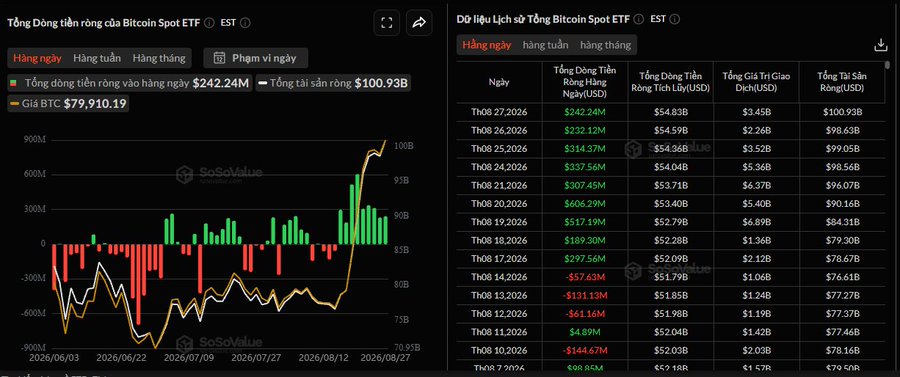Click the -$144.67M outflow value
Viewport: 900px width, 377px height.
pyautogui.click(x=585, y=351)
